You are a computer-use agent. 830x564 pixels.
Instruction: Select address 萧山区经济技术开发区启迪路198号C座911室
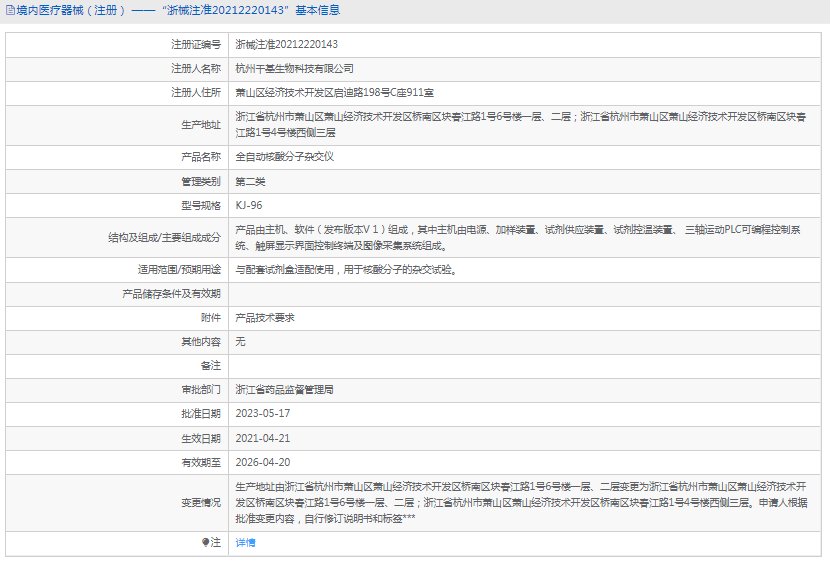coord(335,93)
